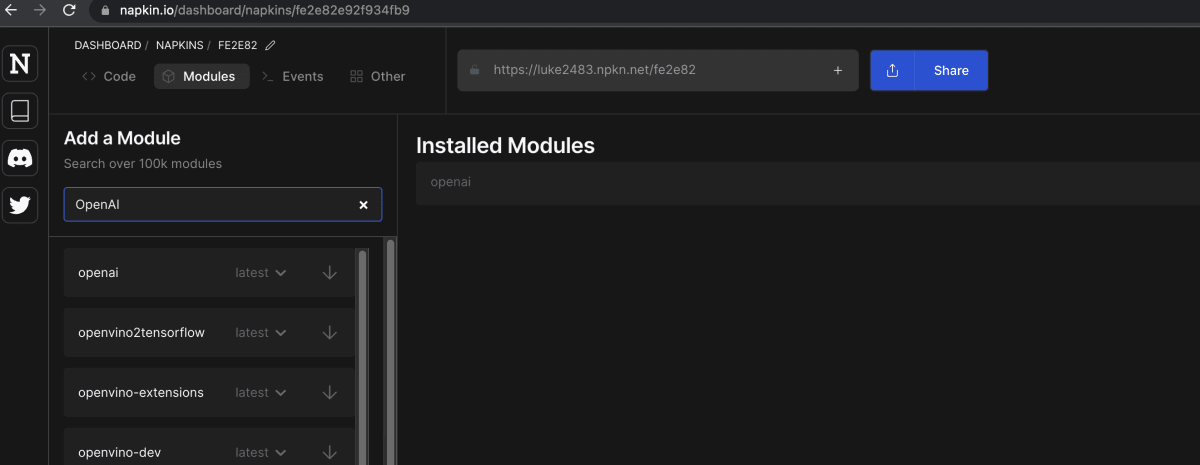
Task: Click the Search over 100k modules text
Action: [x=143, y=163]
